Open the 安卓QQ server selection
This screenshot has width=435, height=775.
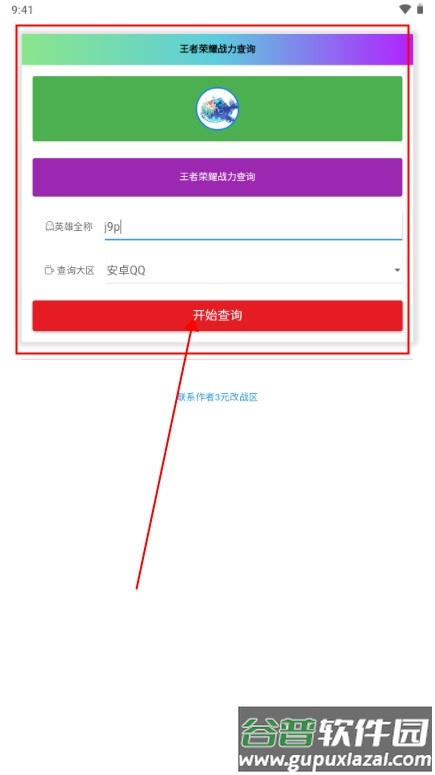pyautogui.click(x=254, y=270)
